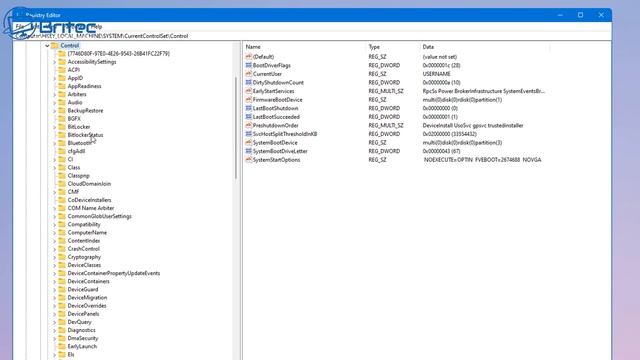Select the DeviceContainerPropertyUpdateEvents key
The width and height of the screenshot is (640, 360).
(x=113, y=273)
